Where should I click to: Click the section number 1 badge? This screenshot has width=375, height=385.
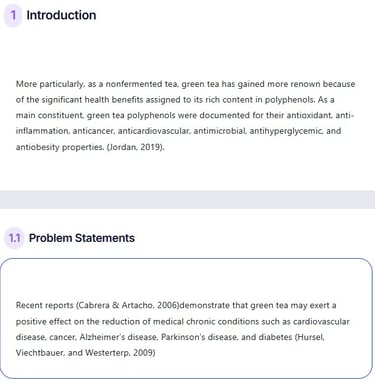click(x=13, y=15)
